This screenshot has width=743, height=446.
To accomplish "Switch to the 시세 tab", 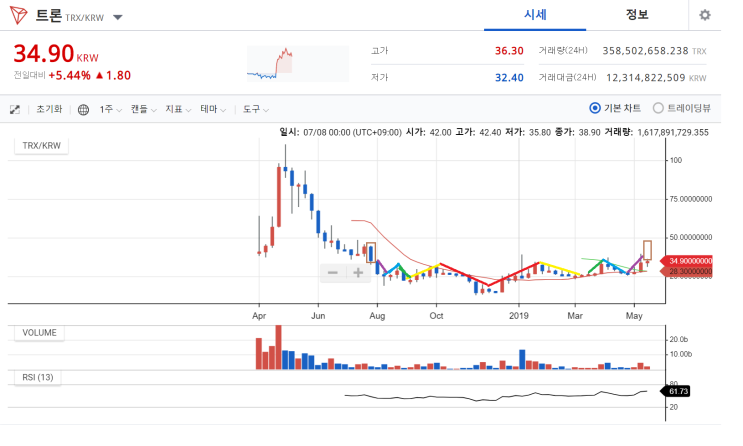I will coord(535,15).
